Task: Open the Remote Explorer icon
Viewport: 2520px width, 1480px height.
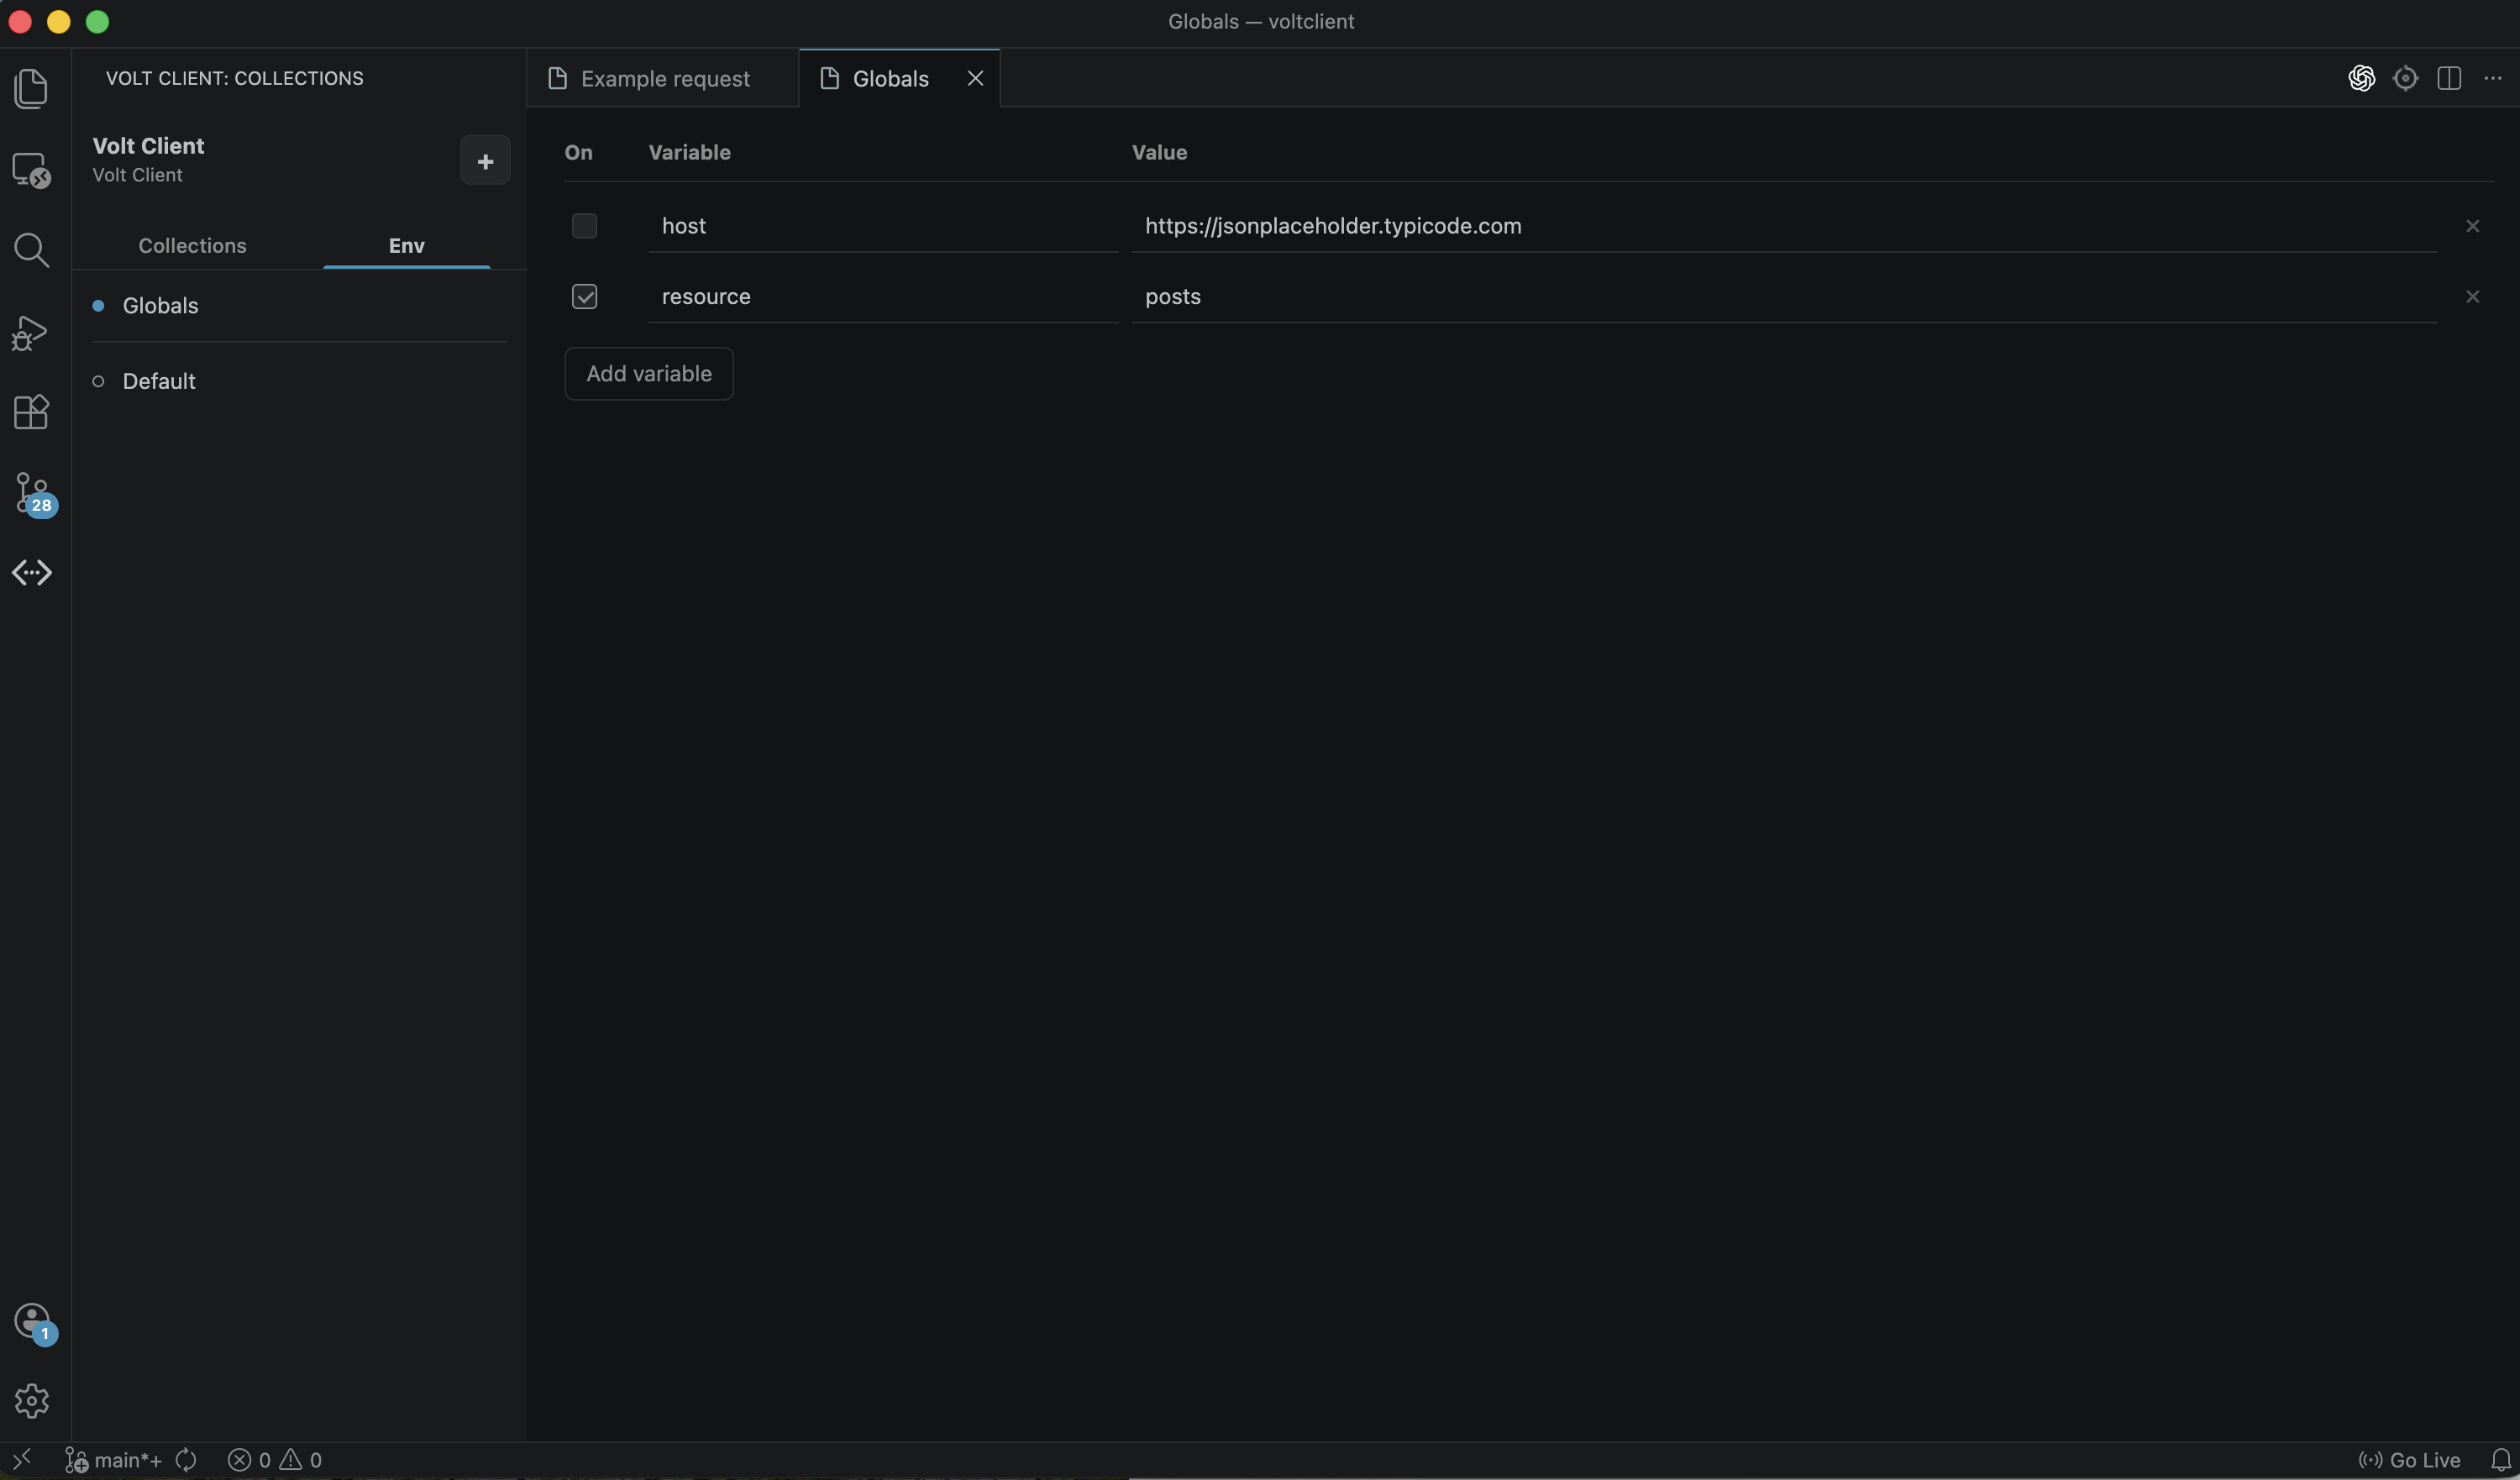Action: (31, 170)
